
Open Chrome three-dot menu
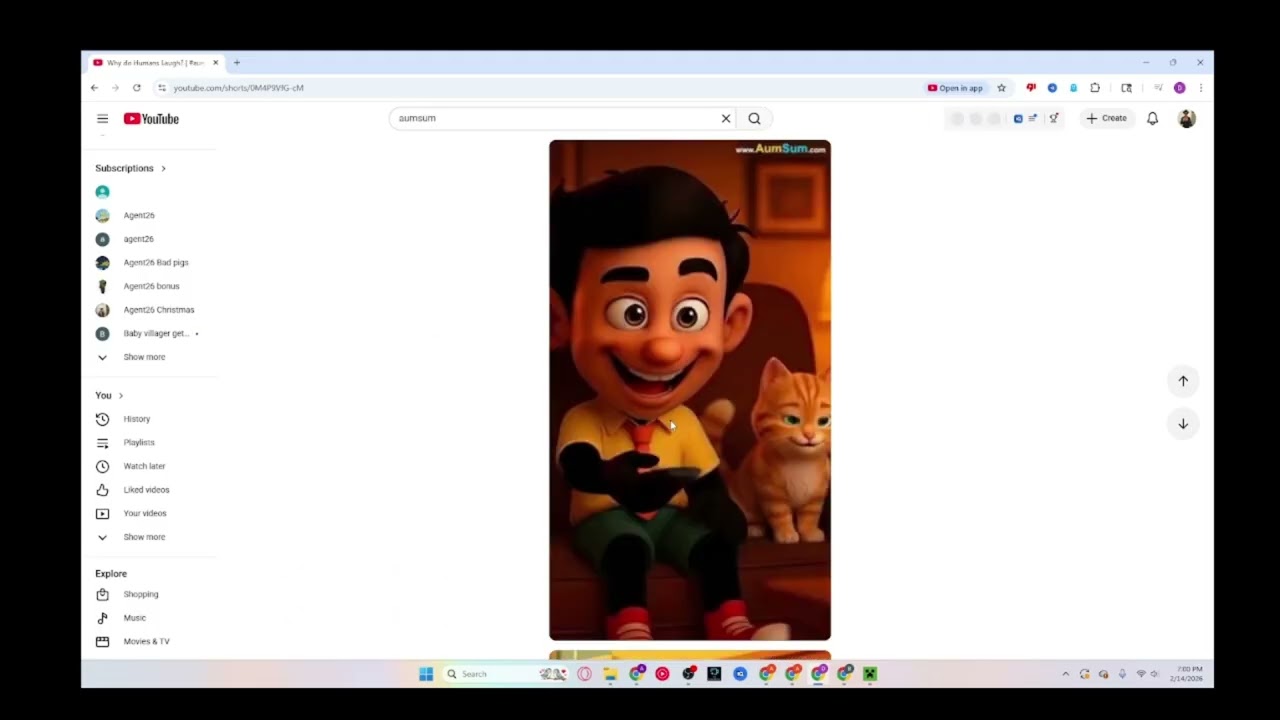coord(1200,88)
